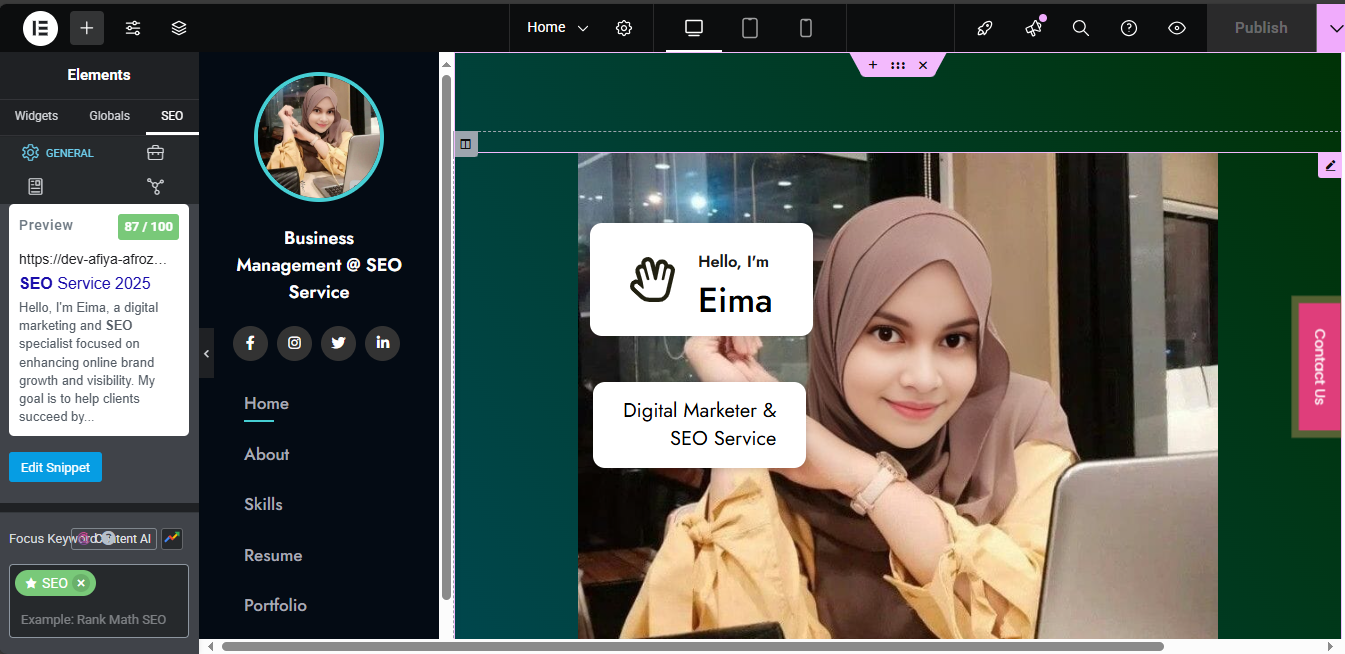Open Site Settings sliders icon
1345x654 pixels.
point(133,28)
